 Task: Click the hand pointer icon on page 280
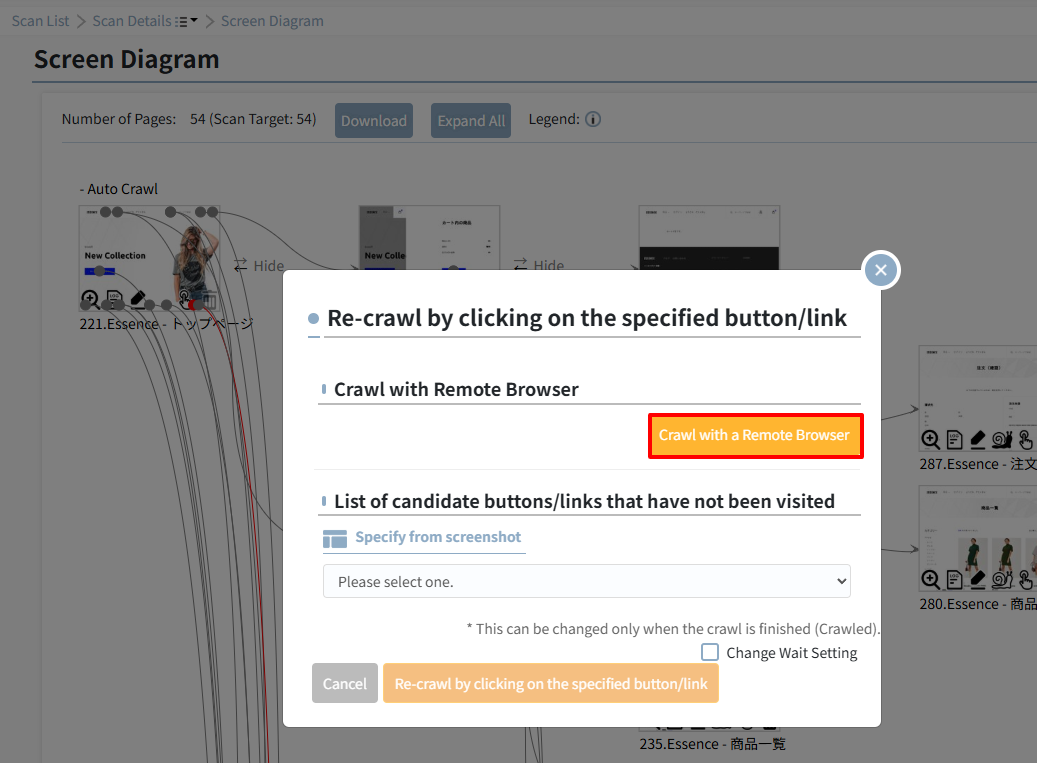1025,580
